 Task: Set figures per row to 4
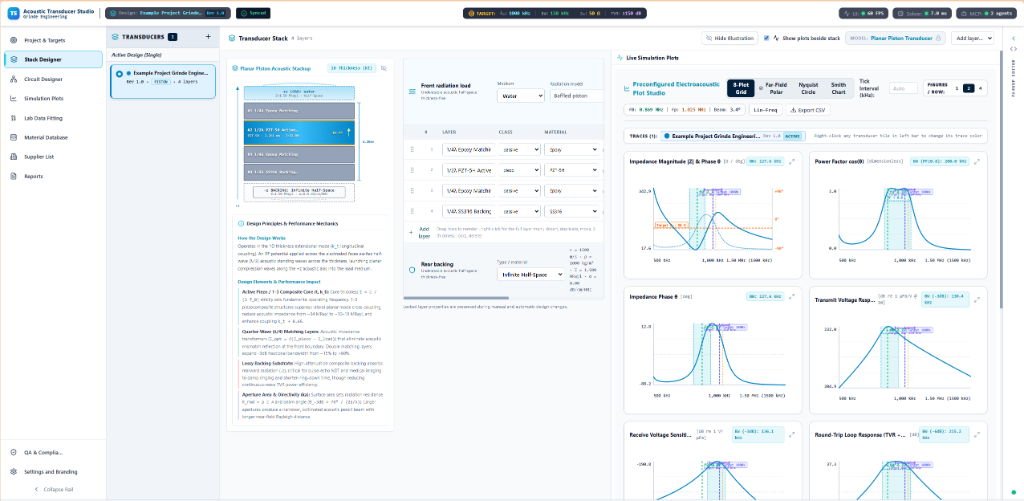coord(980,88)
